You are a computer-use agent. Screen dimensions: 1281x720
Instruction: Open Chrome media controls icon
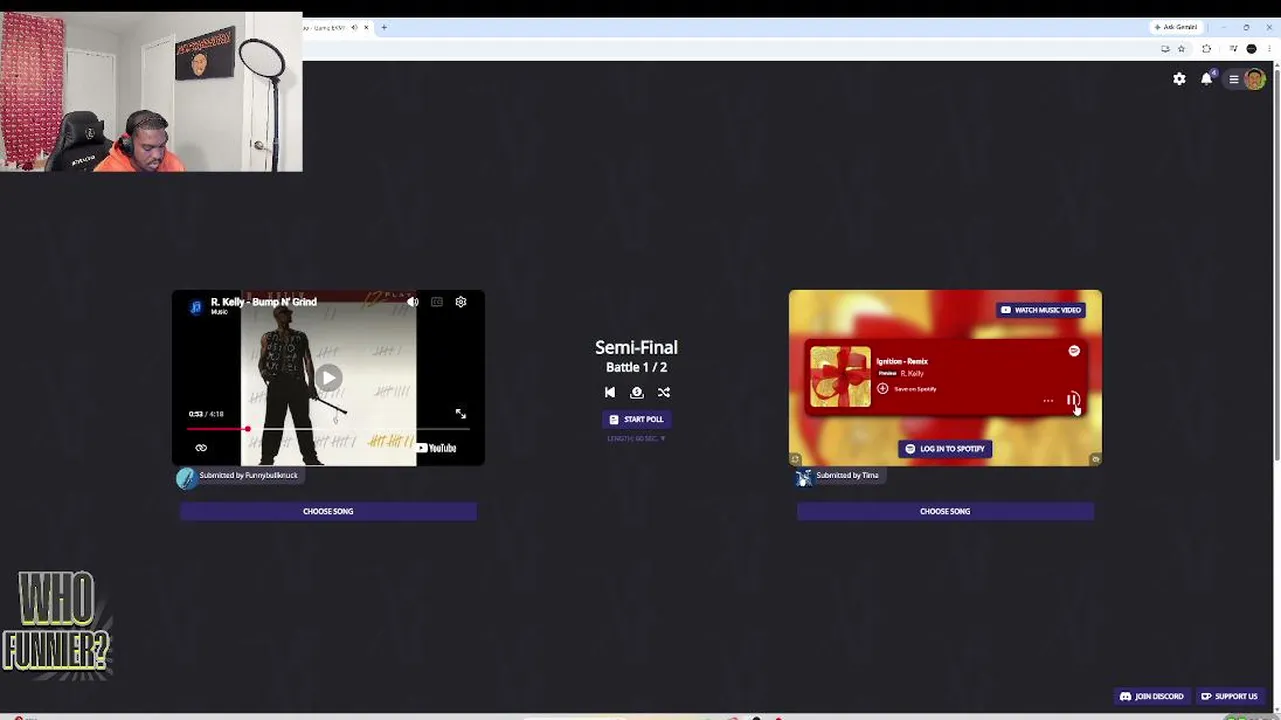coord(1233,48)
